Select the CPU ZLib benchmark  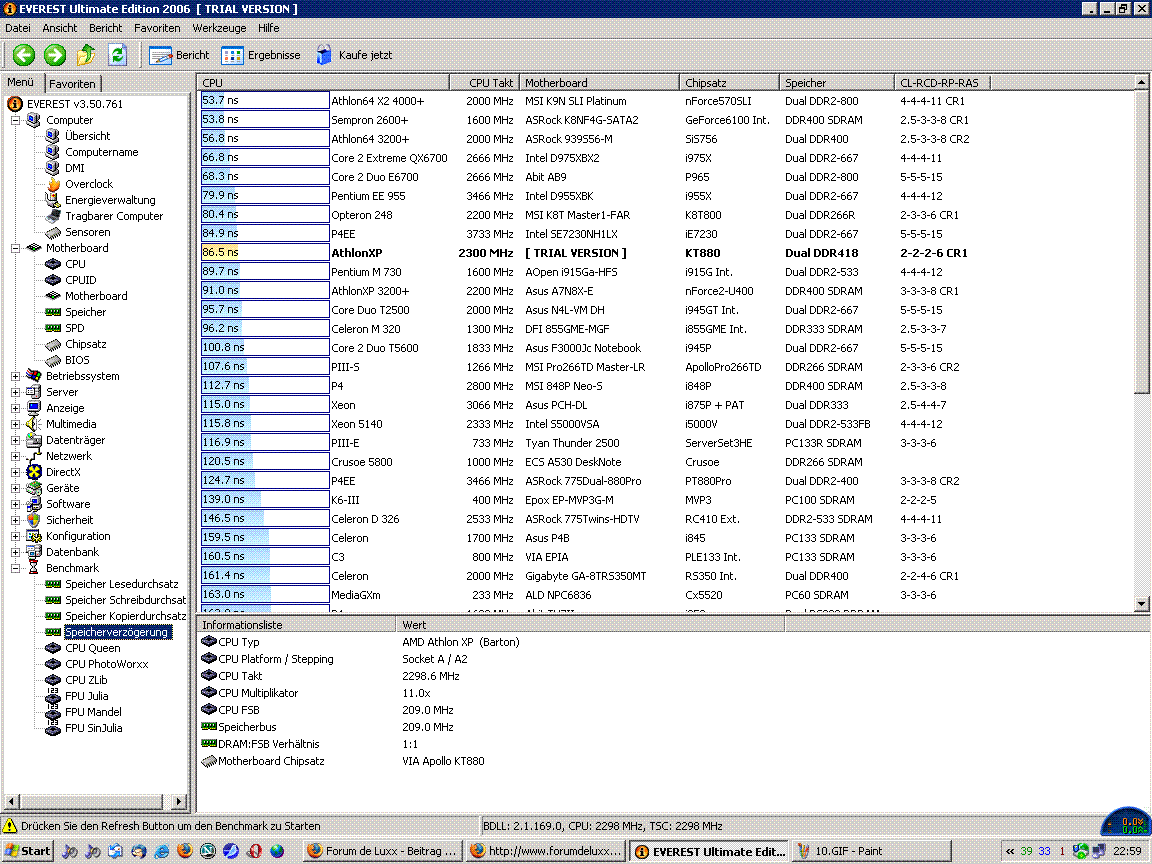pyautogui.click(x=86, y=680)
